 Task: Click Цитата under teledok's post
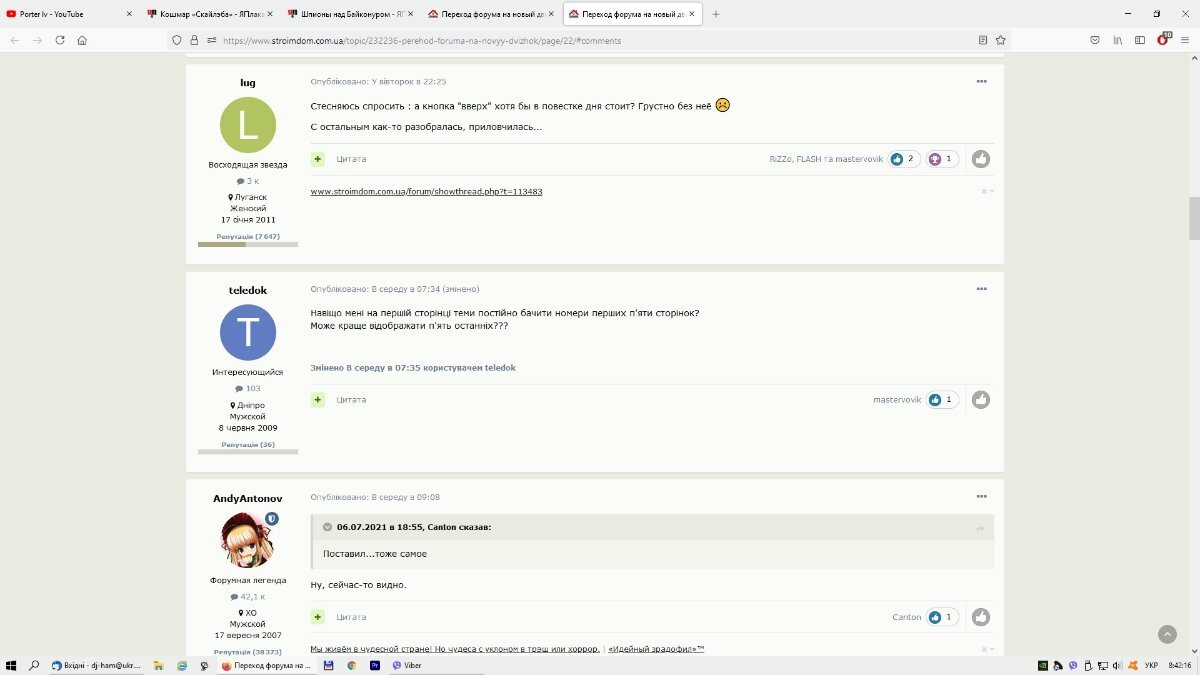pos(351,400)
